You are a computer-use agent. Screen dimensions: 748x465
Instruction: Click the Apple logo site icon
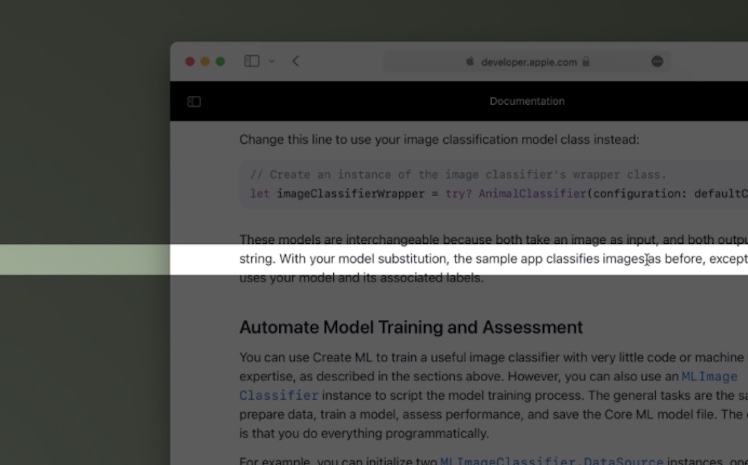(x=470, y=62)
